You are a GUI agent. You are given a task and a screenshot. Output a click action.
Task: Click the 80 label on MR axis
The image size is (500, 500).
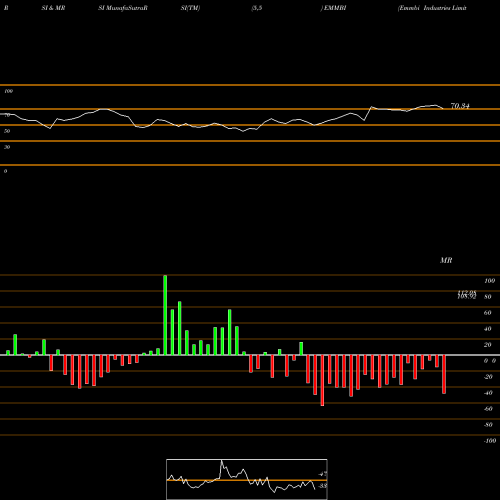pos(488,297)
